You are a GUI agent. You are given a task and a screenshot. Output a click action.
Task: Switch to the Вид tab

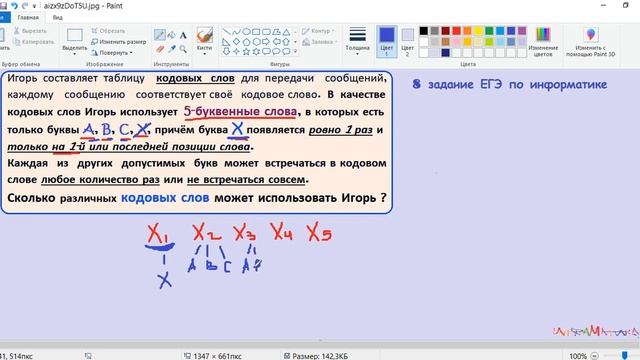click(x=58, y=18)
